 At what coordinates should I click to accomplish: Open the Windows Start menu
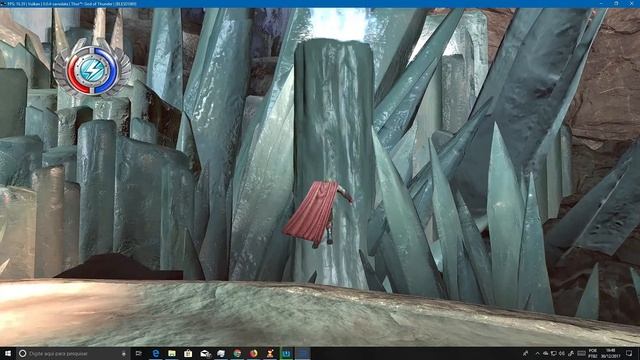click(x=7, y=353)
